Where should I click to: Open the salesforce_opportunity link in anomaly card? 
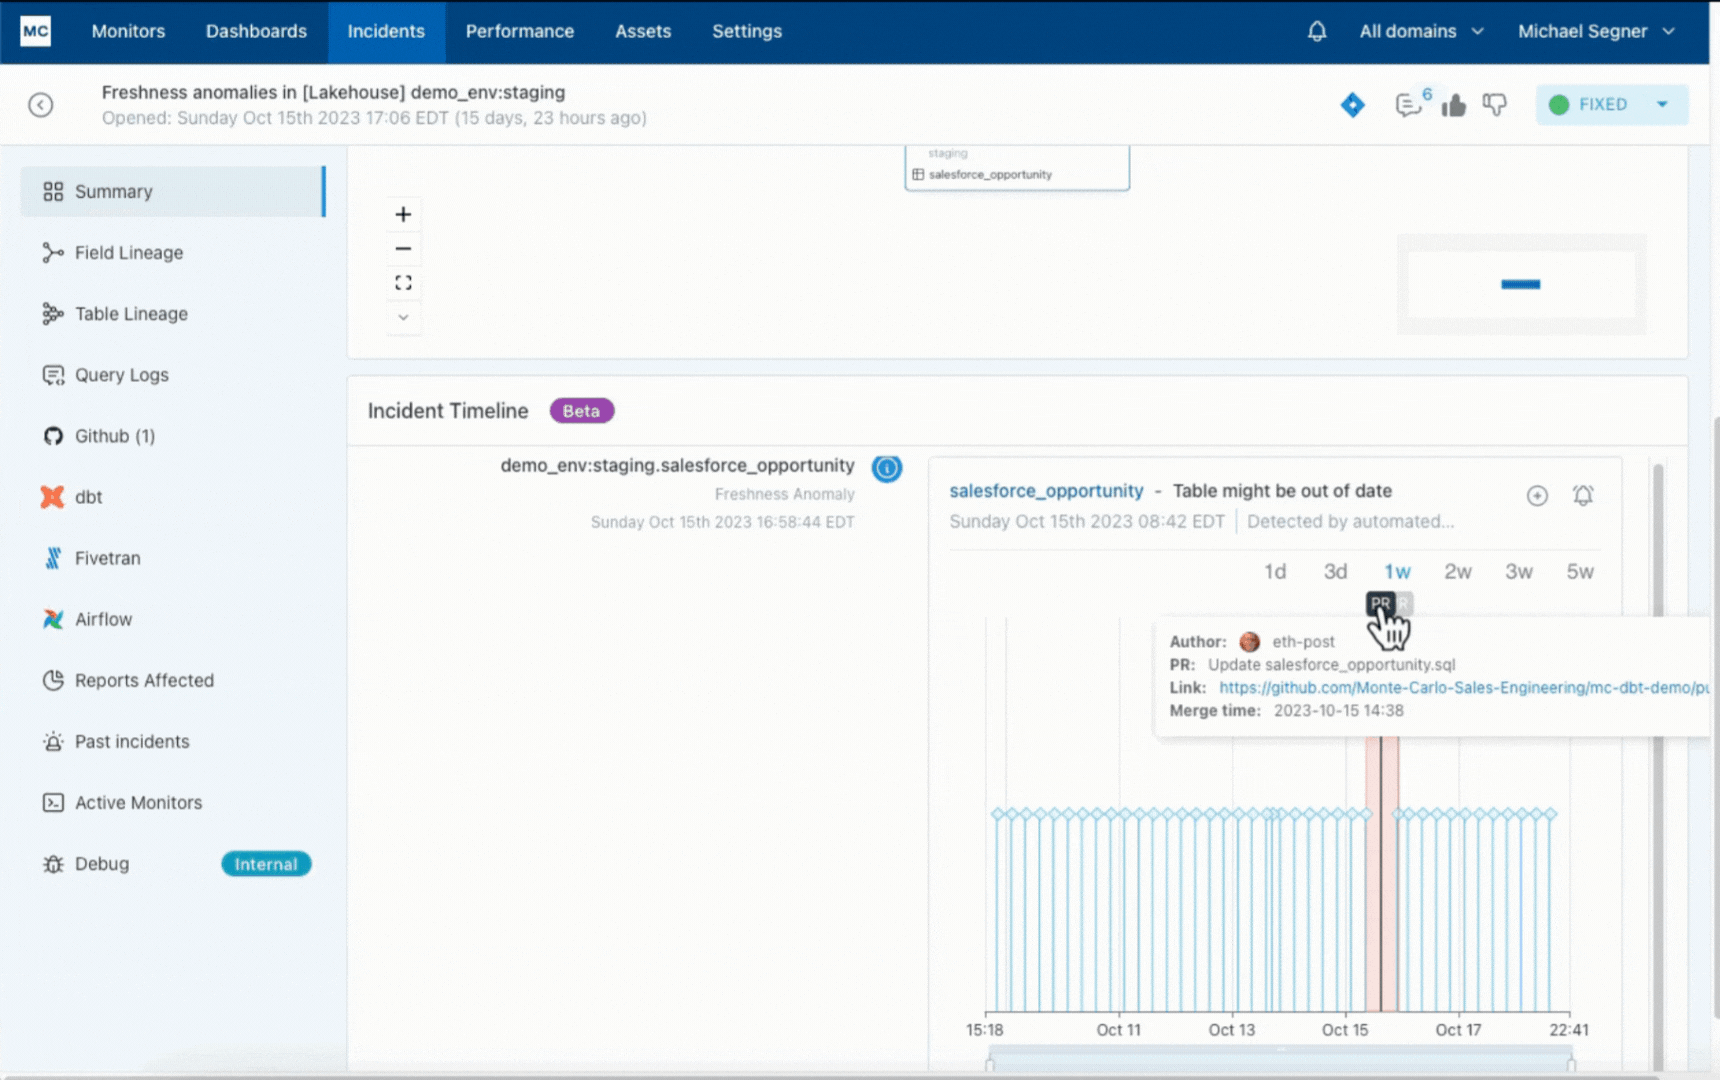[1046, 491]
